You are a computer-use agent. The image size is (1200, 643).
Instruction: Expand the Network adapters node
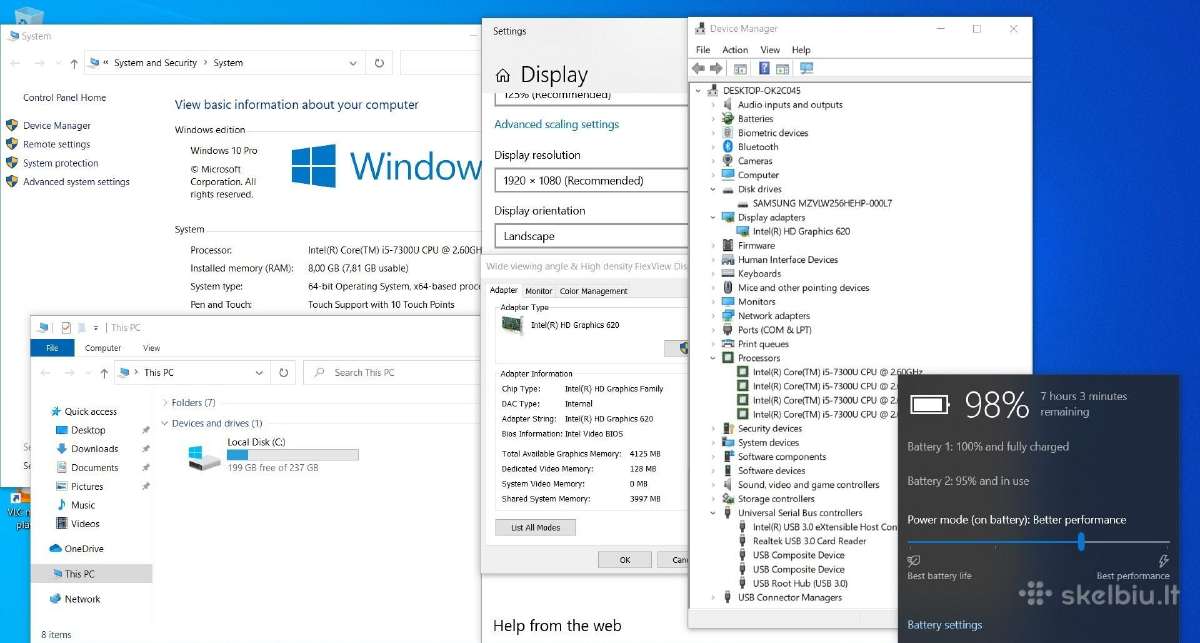713,316
